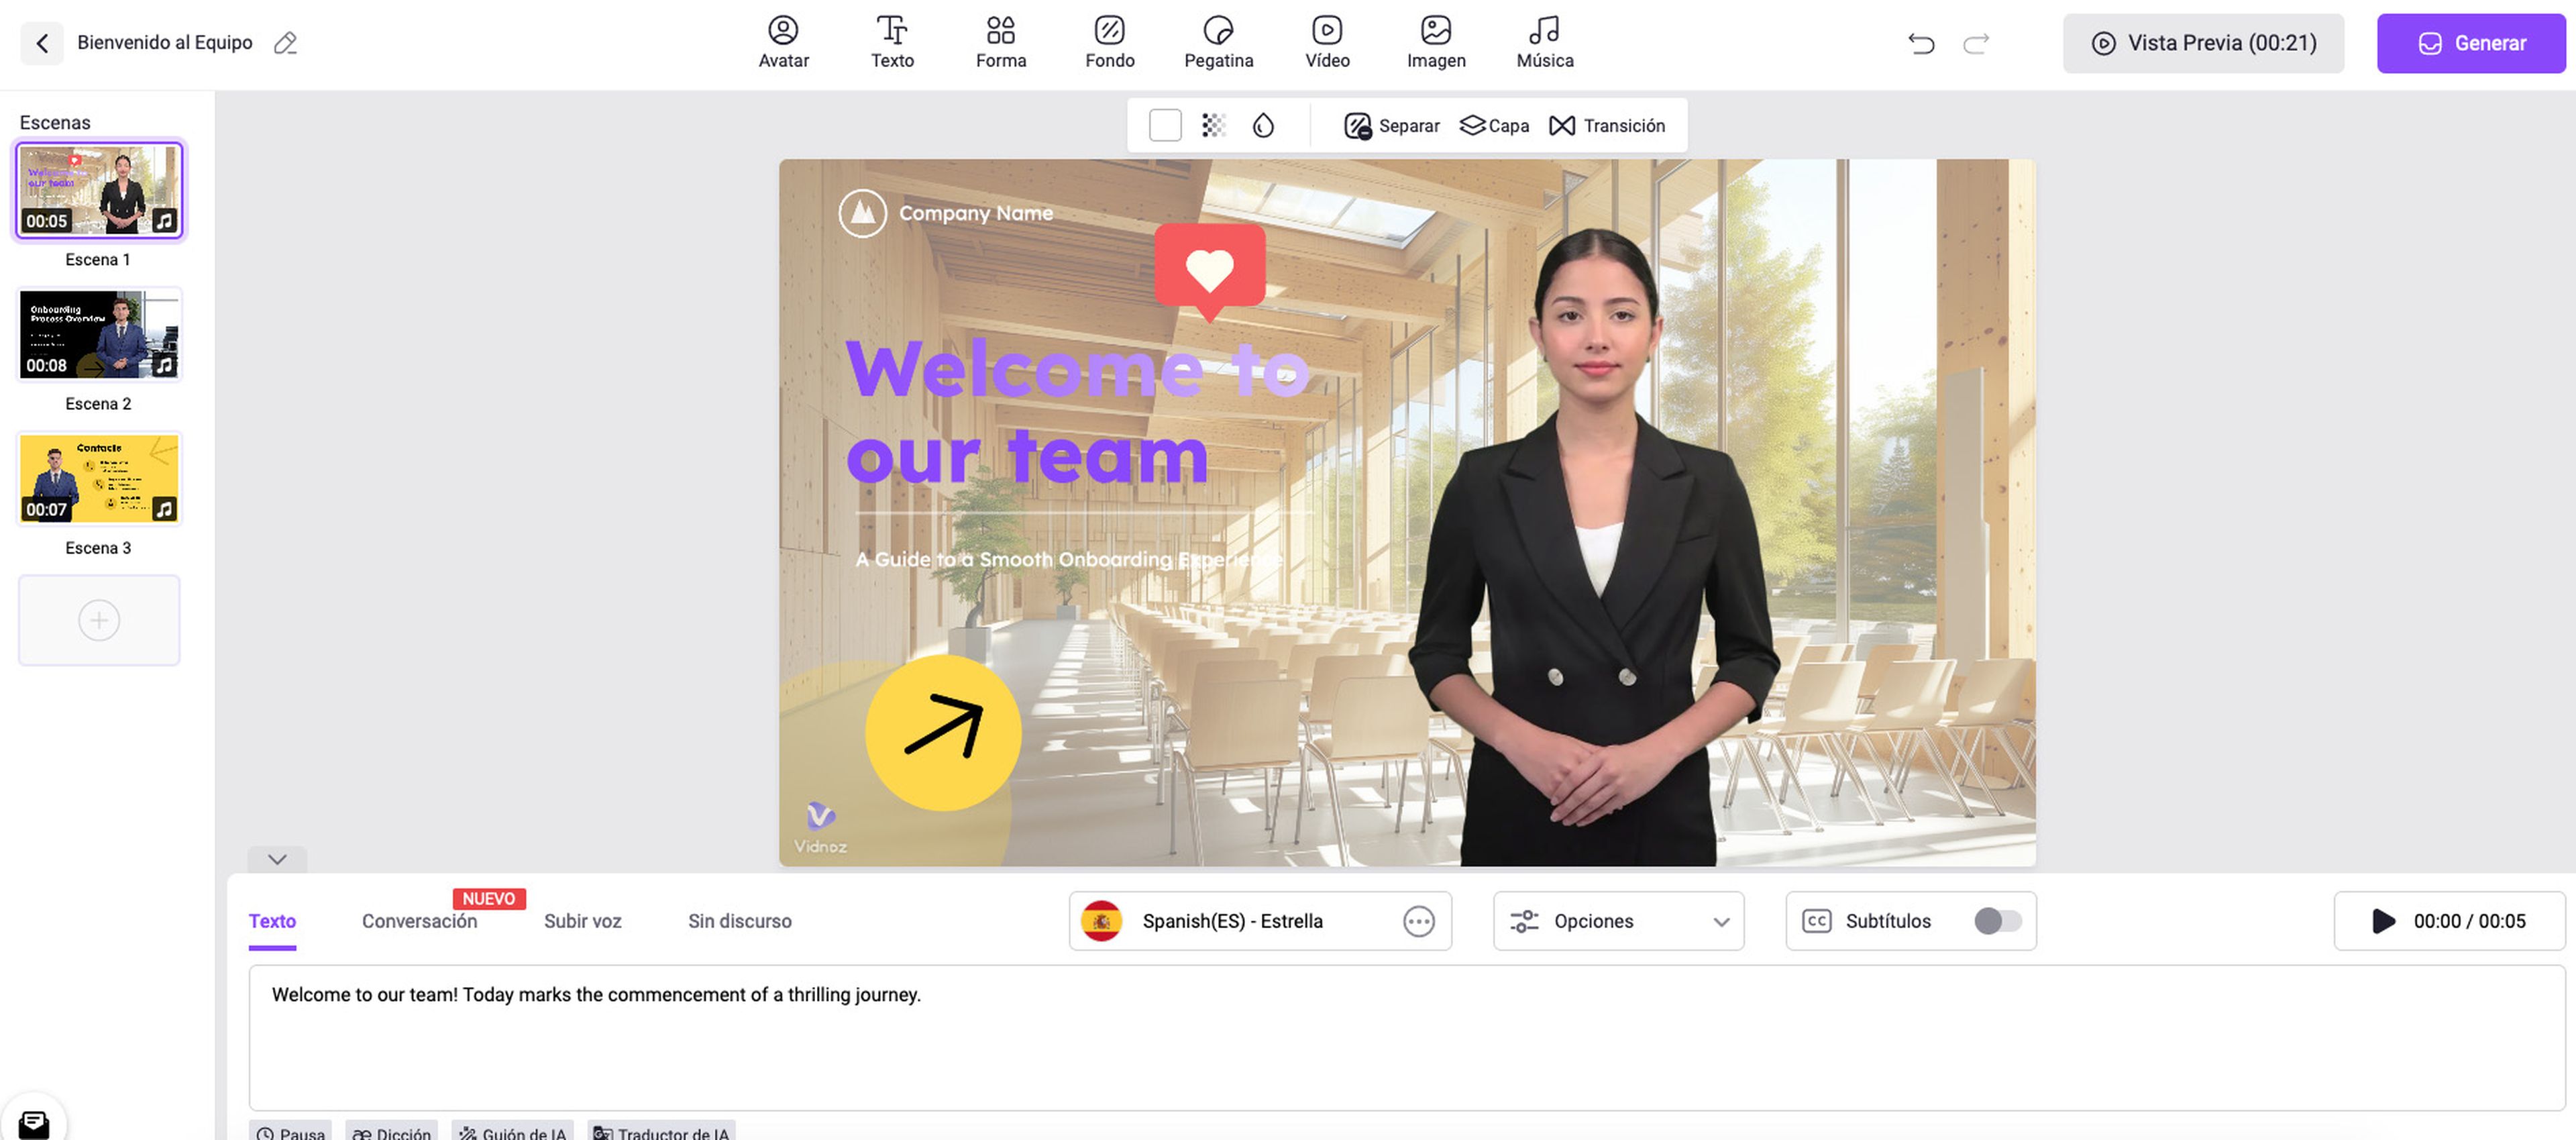Undo the last action

(x=1920, y=43)
